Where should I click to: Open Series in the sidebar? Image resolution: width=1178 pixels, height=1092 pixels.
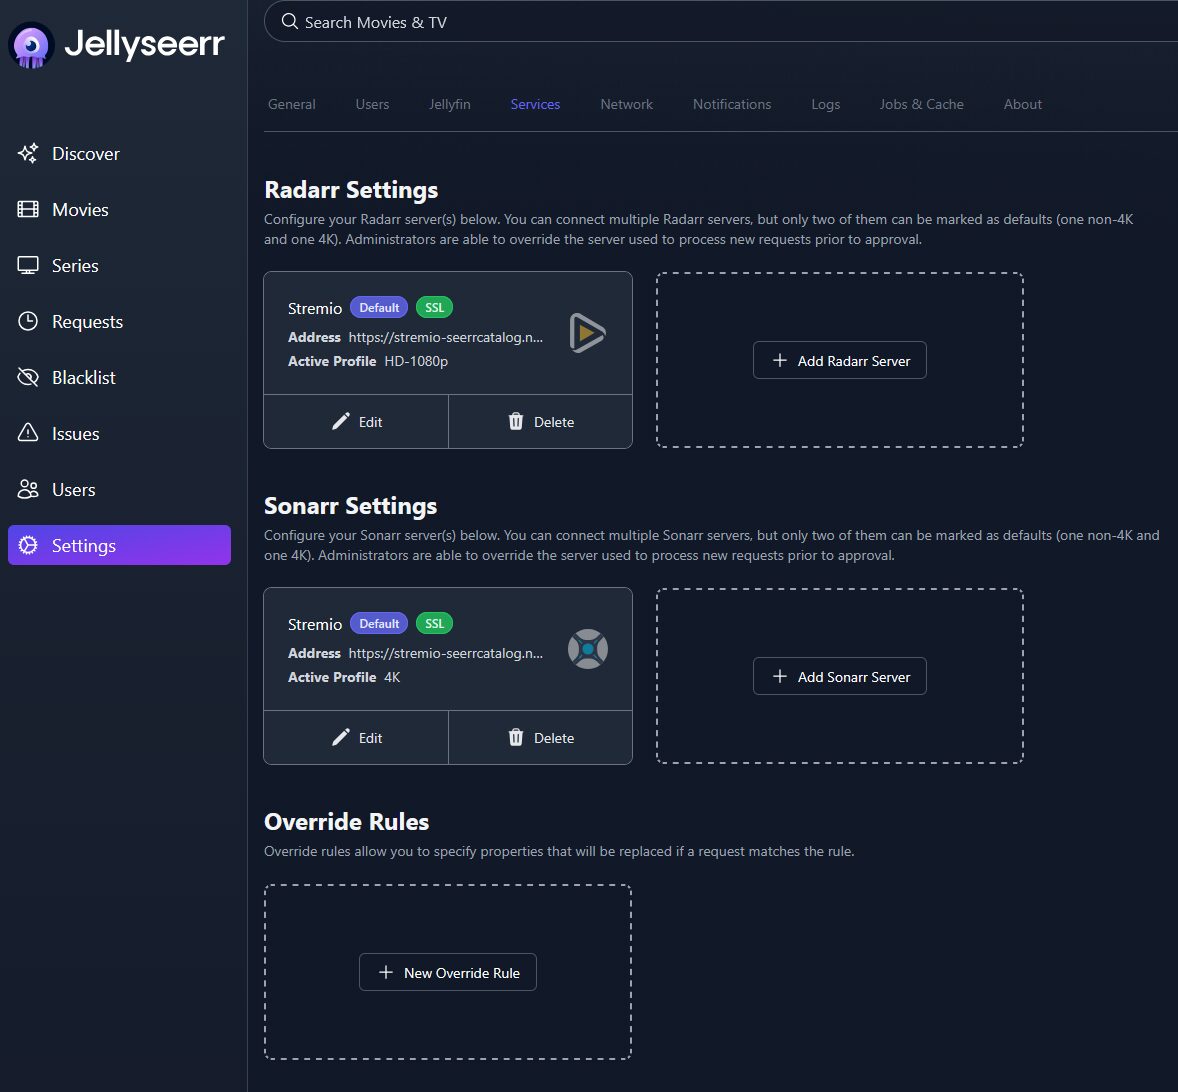pyautogui.click(x=119, y=265)
